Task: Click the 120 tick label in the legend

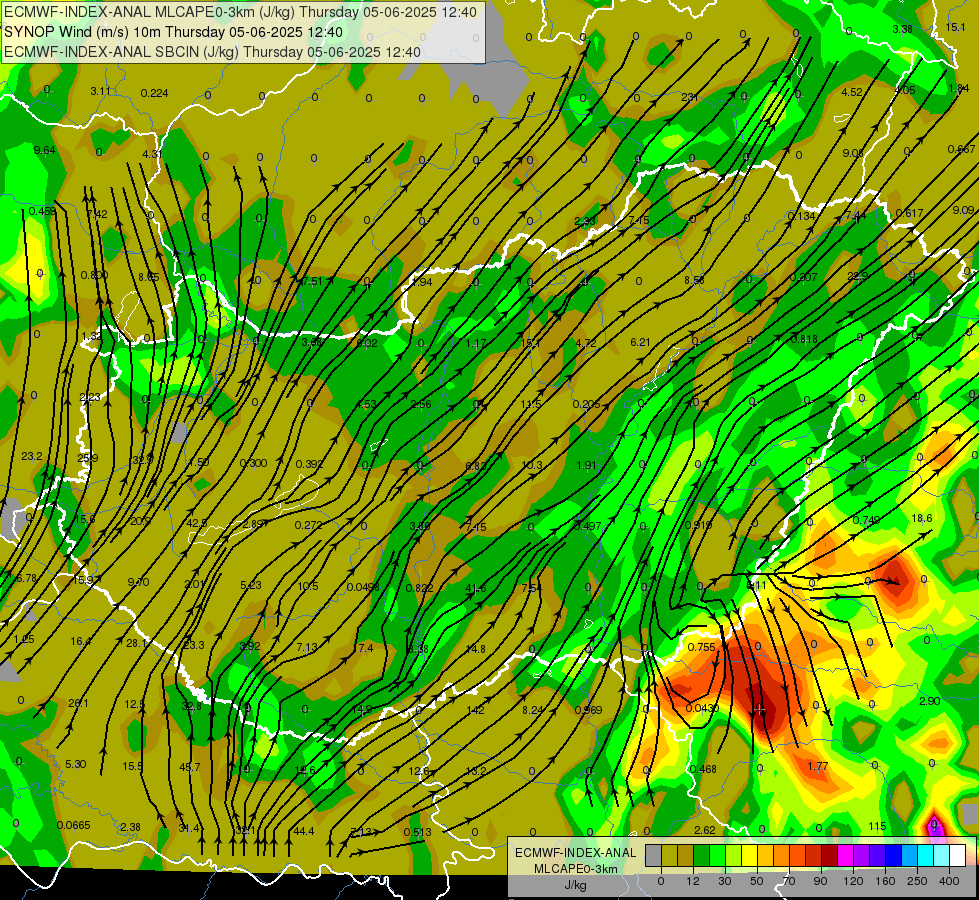Action: click(x=853, y=881)
